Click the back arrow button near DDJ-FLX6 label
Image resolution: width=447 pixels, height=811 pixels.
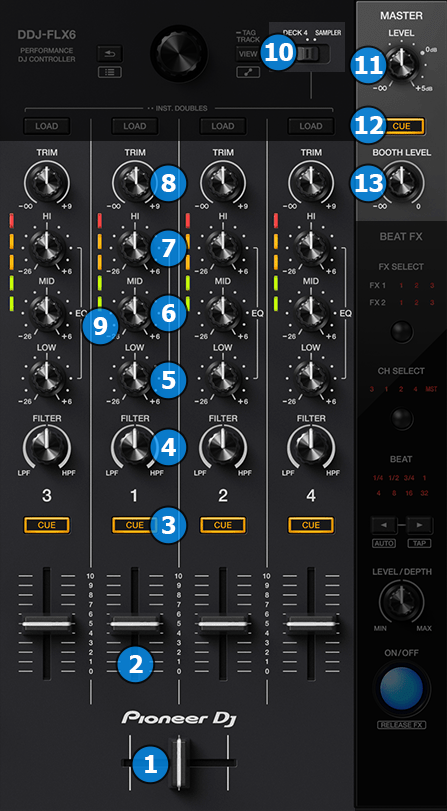(x=110, y=53)
